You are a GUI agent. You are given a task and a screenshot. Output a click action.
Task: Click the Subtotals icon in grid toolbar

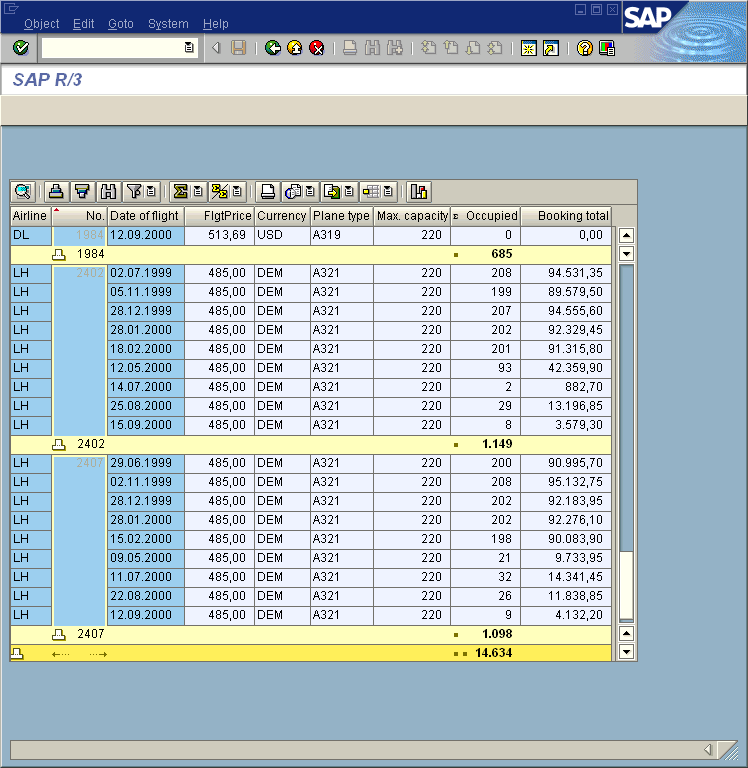pos(219,192)
